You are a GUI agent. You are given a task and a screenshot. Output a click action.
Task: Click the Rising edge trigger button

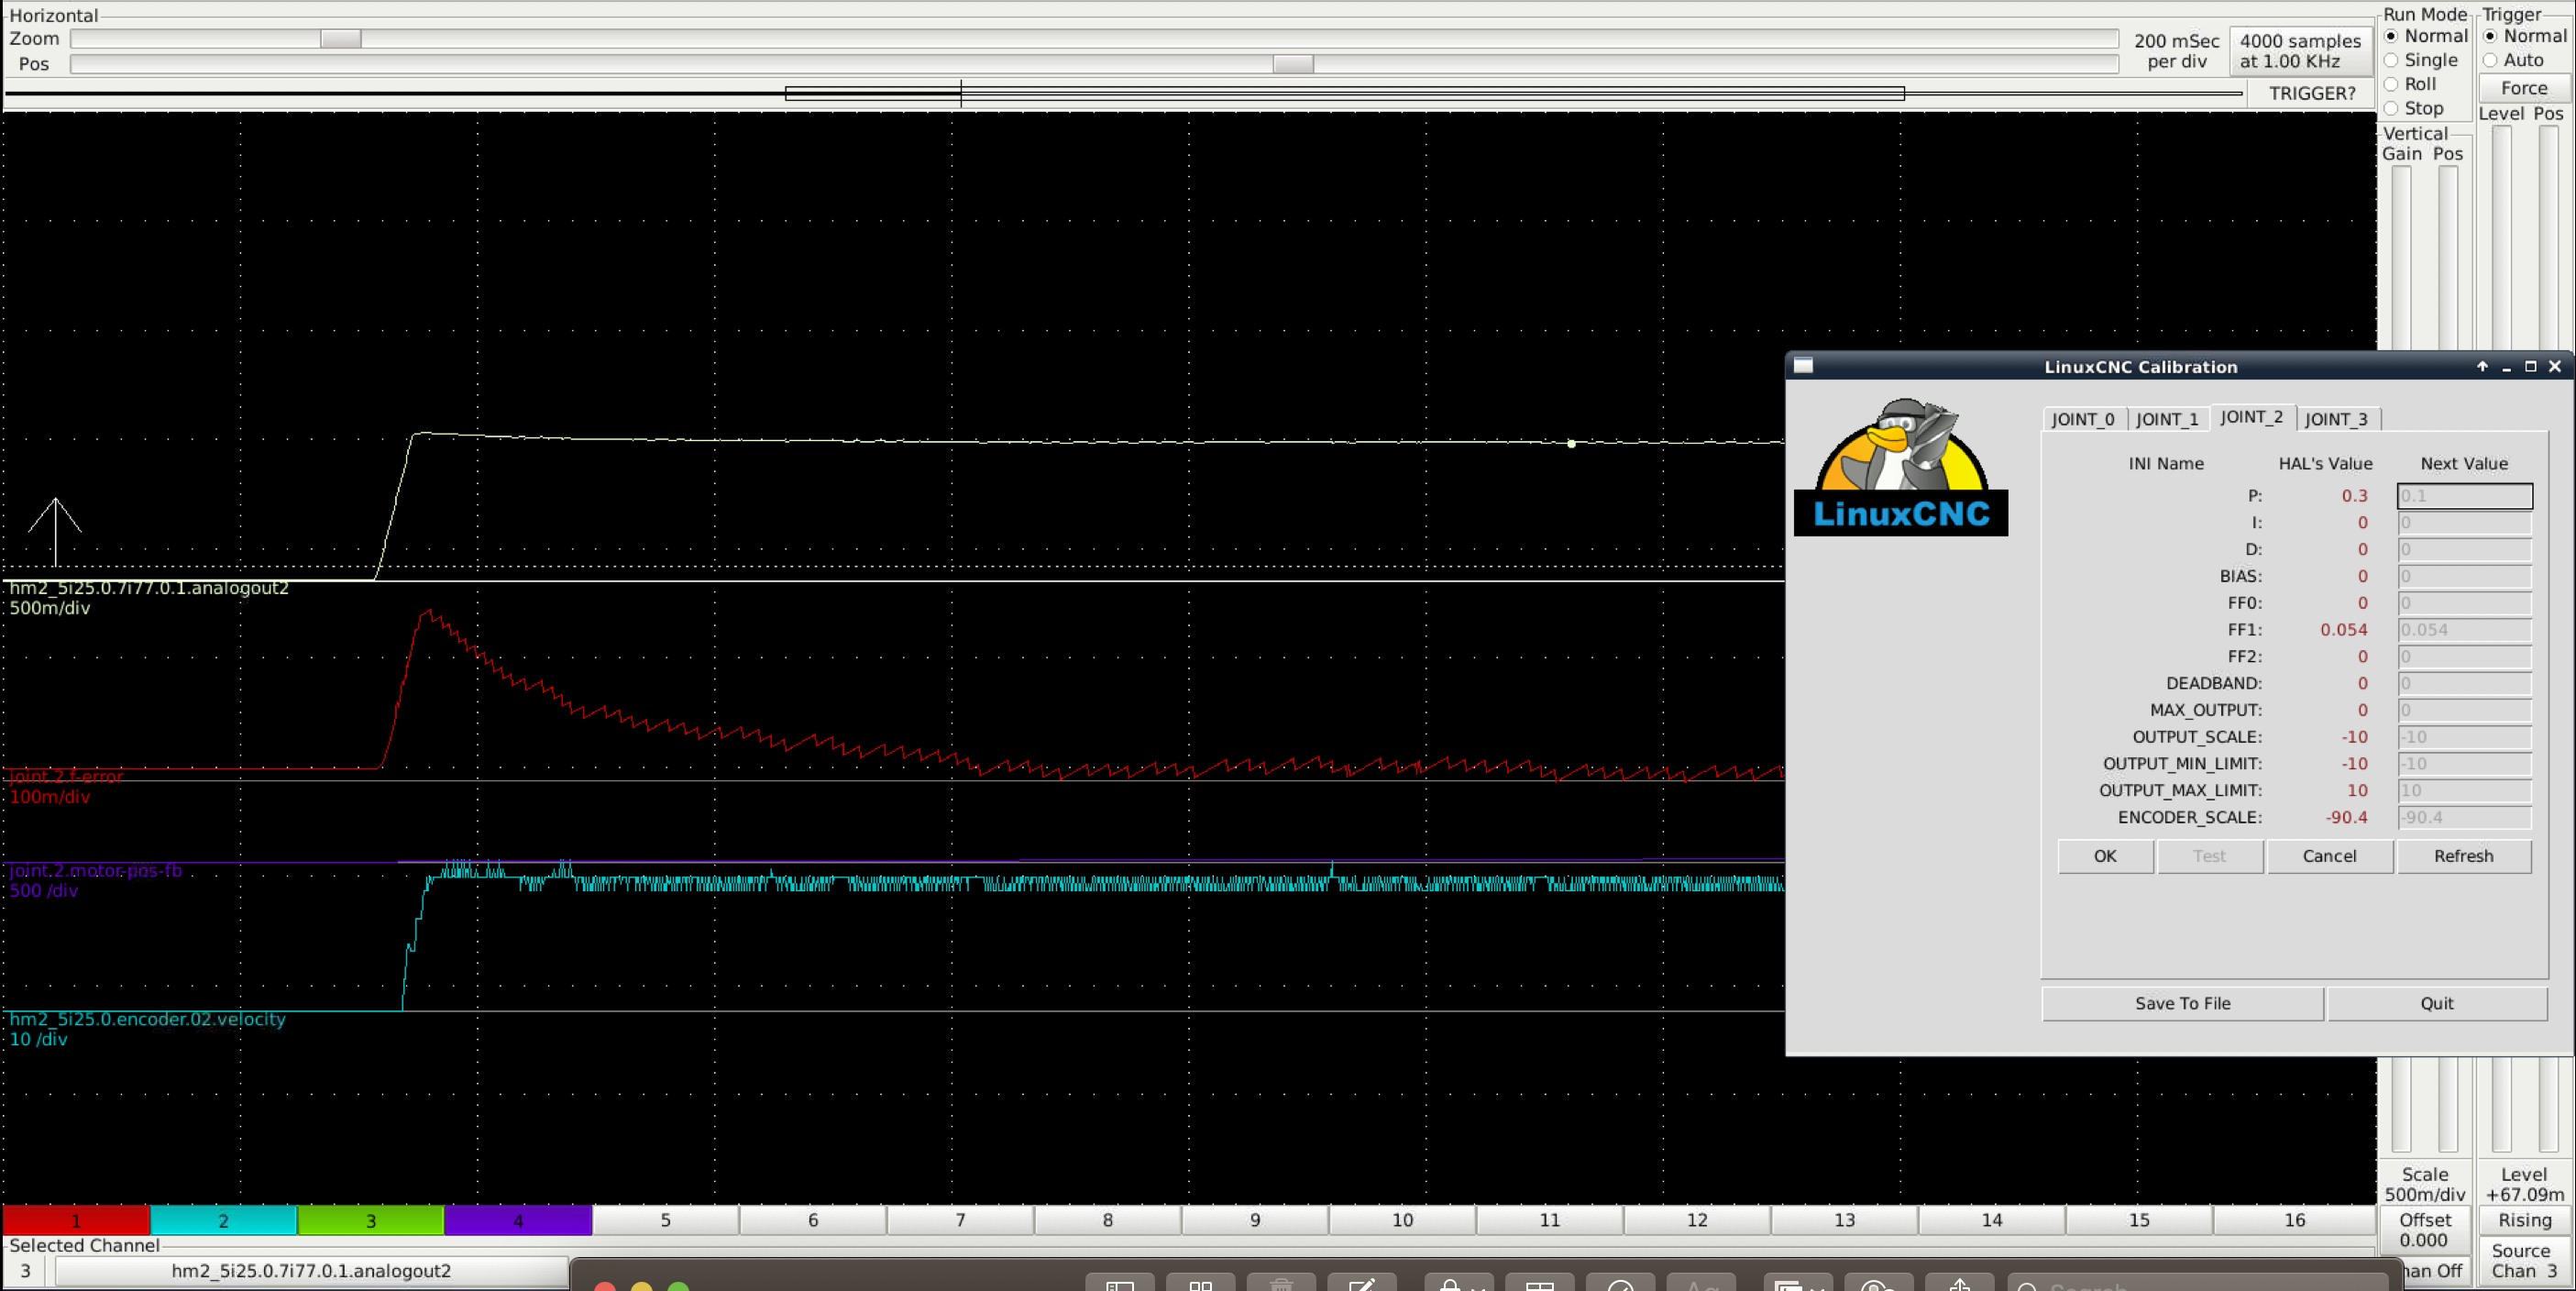(x=2524, y=1220)
